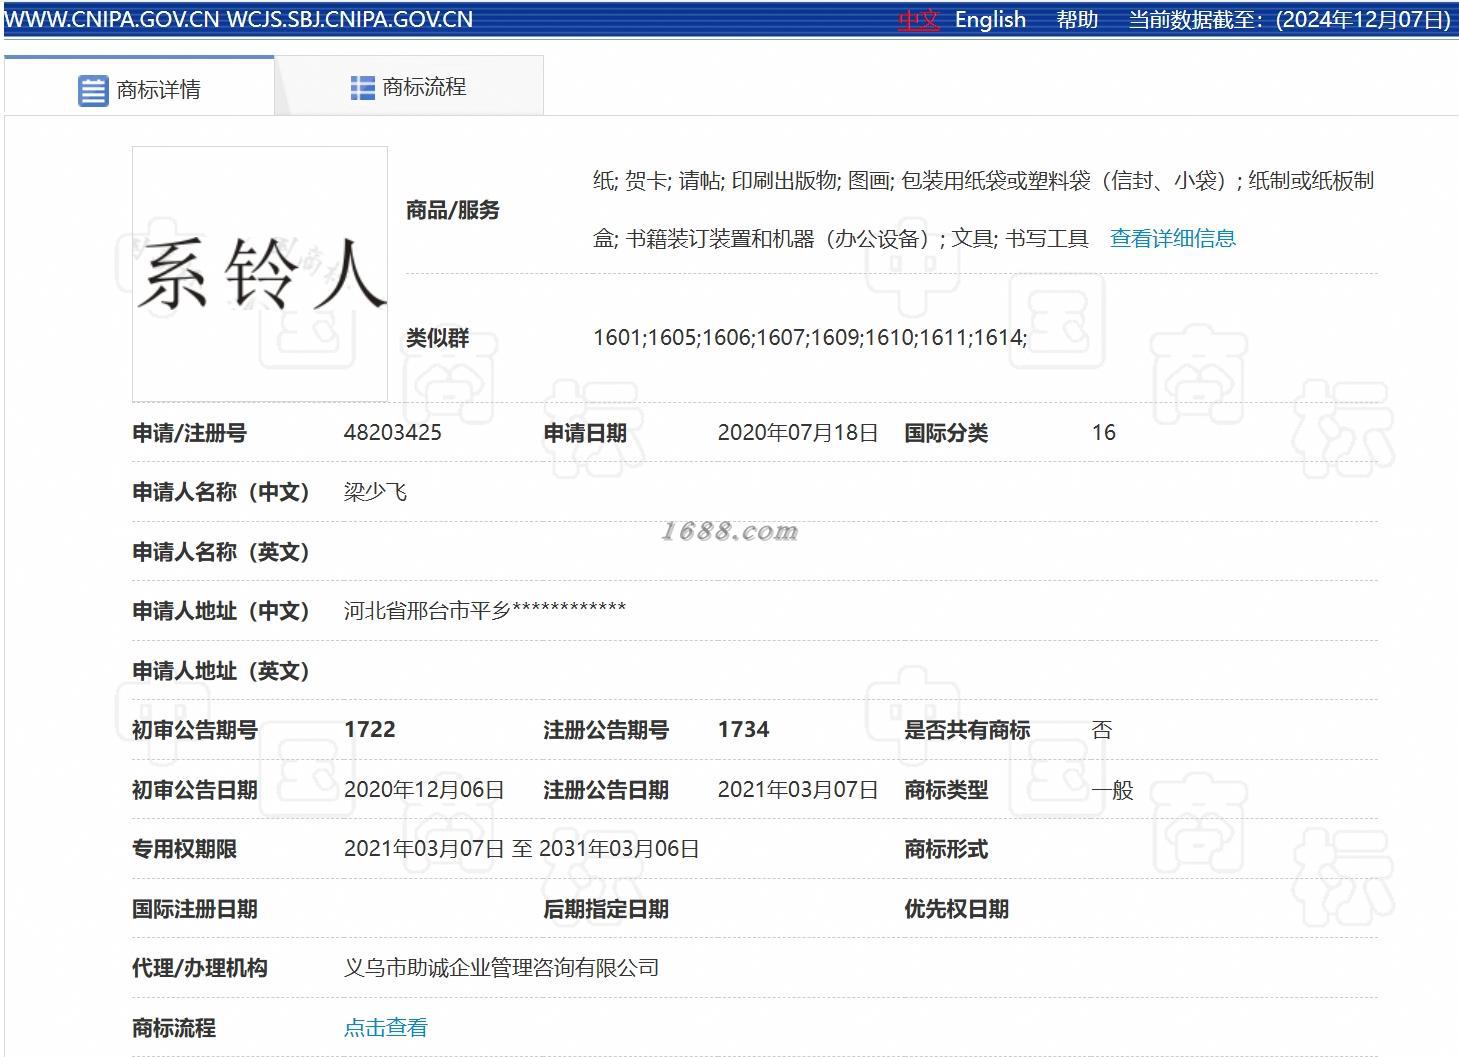This screenshot has height=1057, width=1459.
Task: Select the 国际分类 label
Action: (x=946, y=433)
